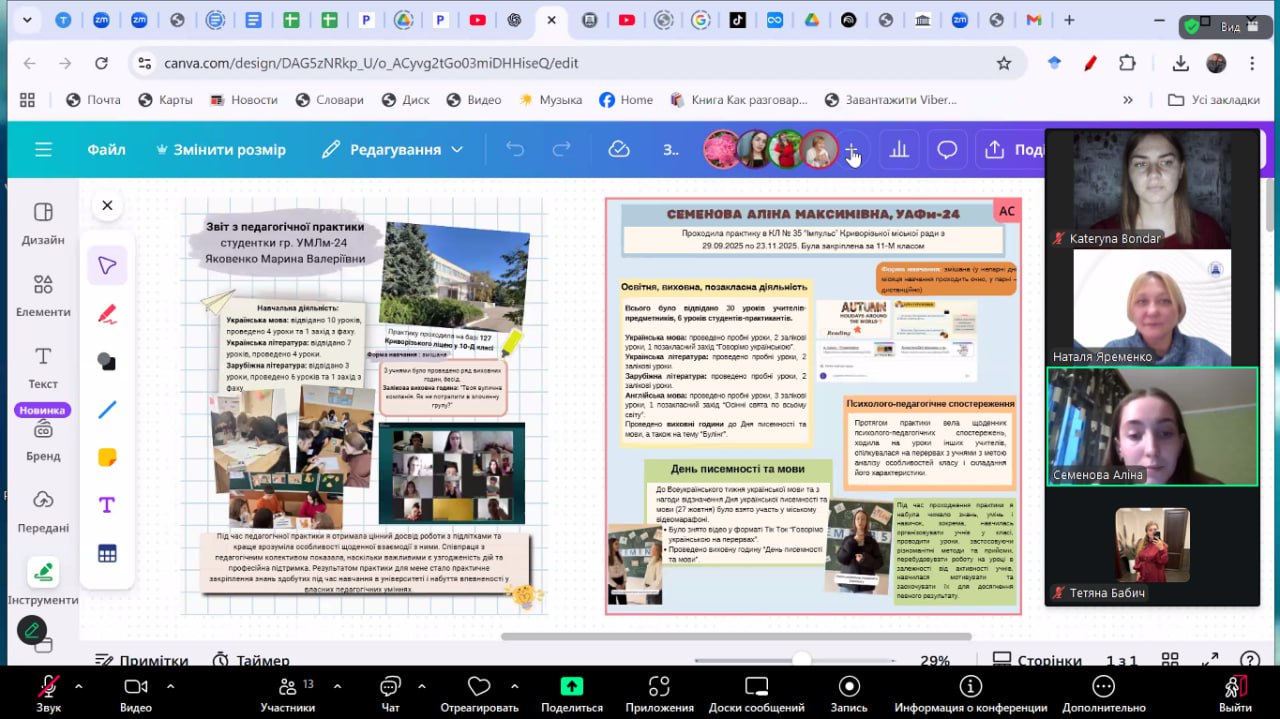Screen dimensions: 1280x719
Task: Open the Файл menu
Action: coord(106,150)
